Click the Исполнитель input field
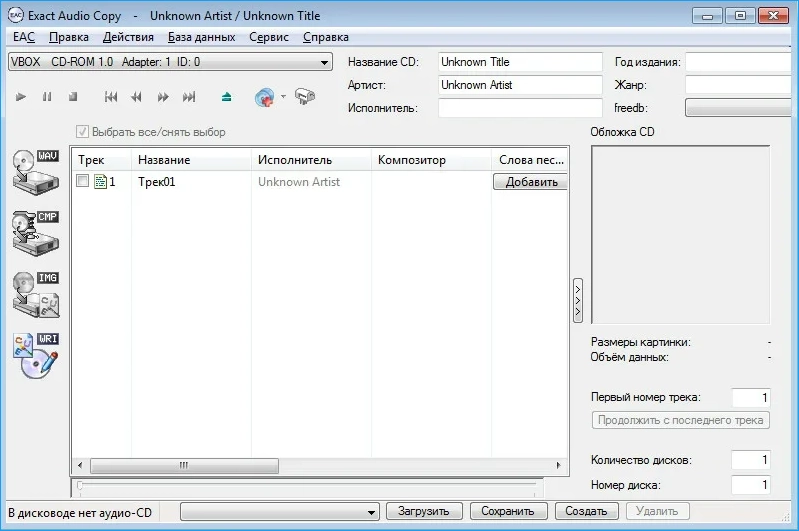 click(520, 108)
